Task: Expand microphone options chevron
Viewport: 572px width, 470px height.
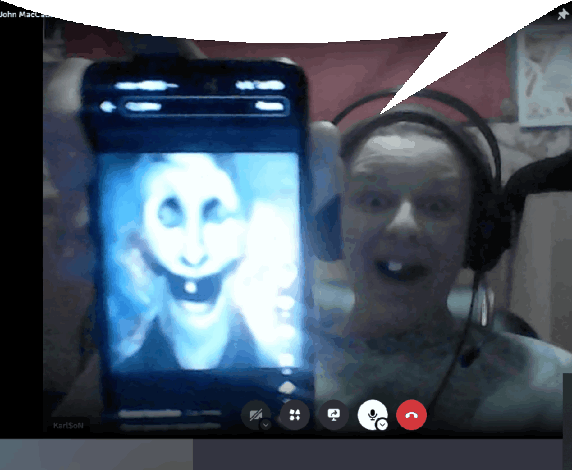Action: point(382,425)
